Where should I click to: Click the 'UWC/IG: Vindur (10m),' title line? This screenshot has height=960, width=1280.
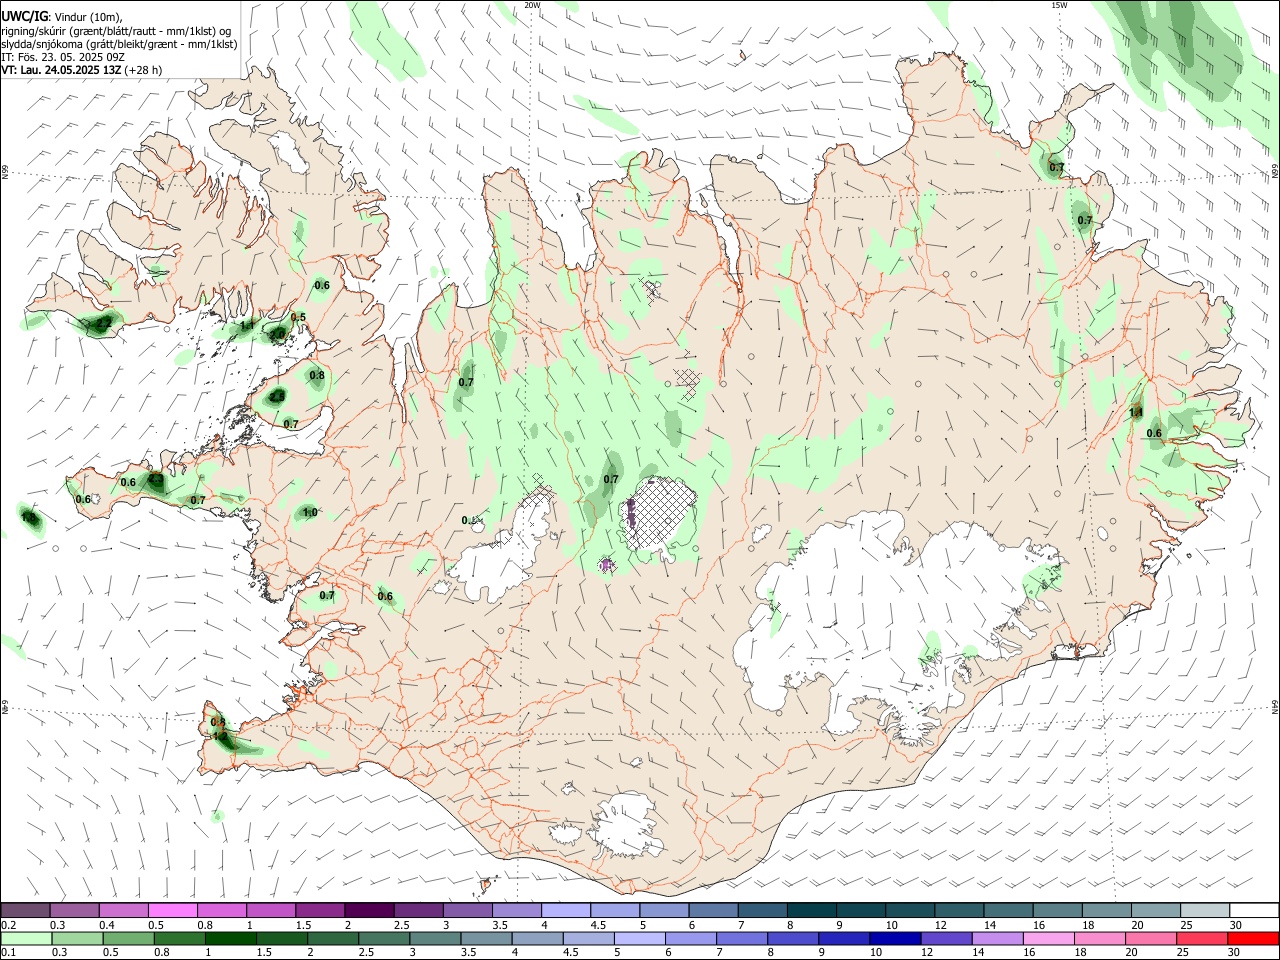click(x=62, y=16)
